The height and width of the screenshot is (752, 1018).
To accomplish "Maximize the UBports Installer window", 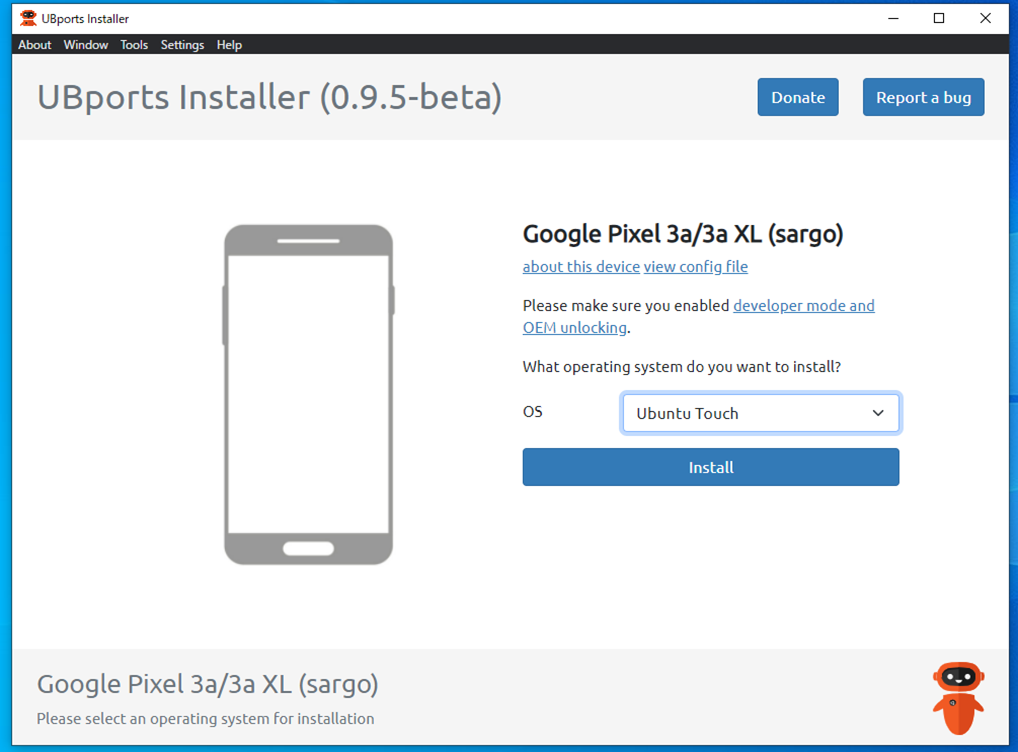I will (x=939, y=18).
